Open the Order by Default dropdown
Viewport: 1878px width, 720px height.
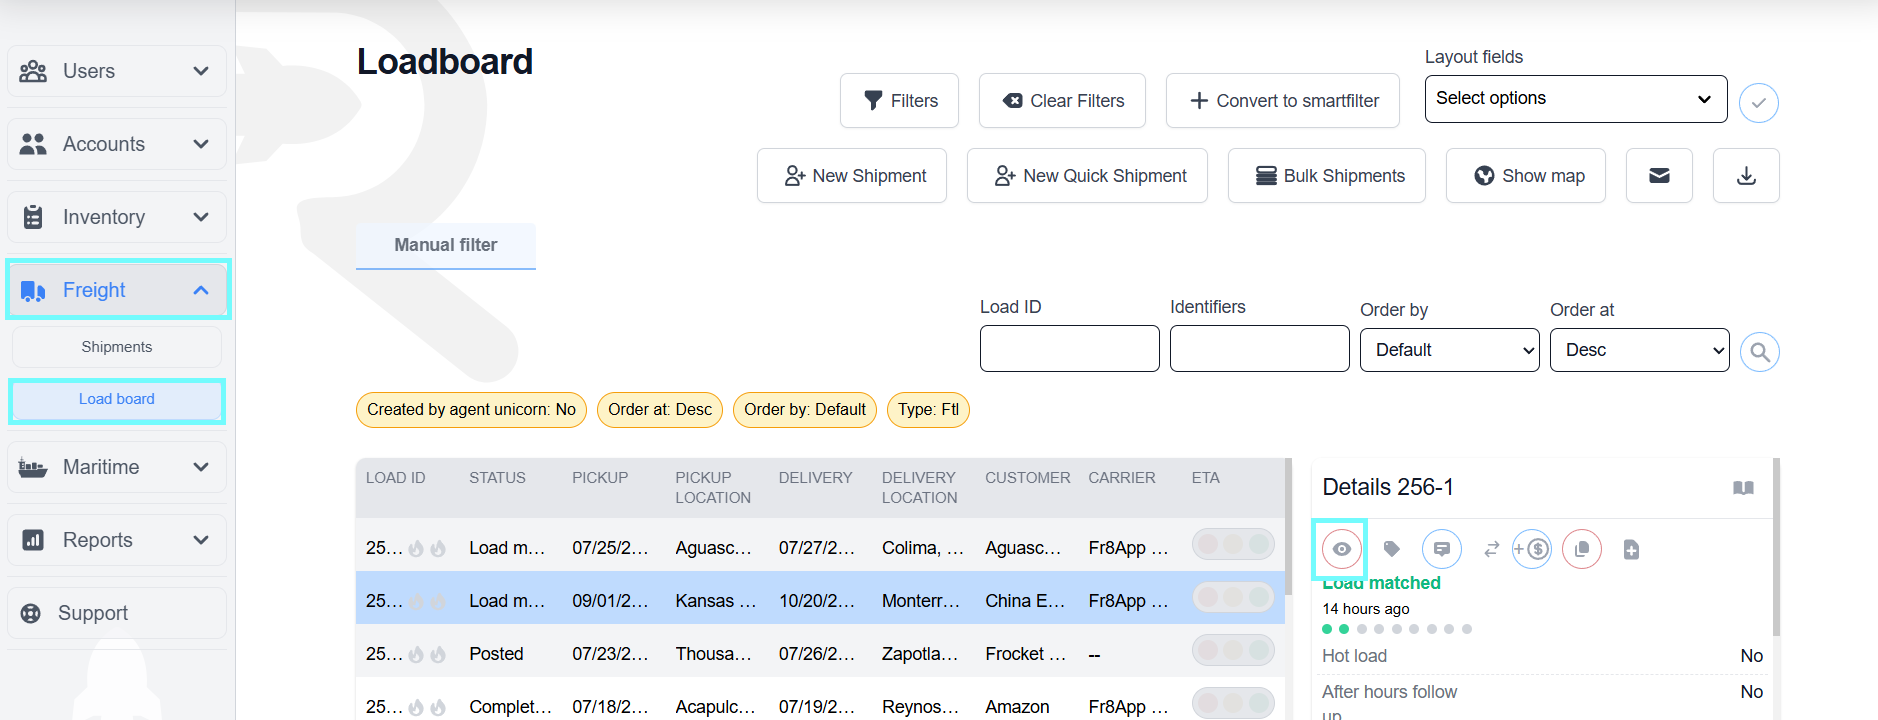(x=1450, y=350)
